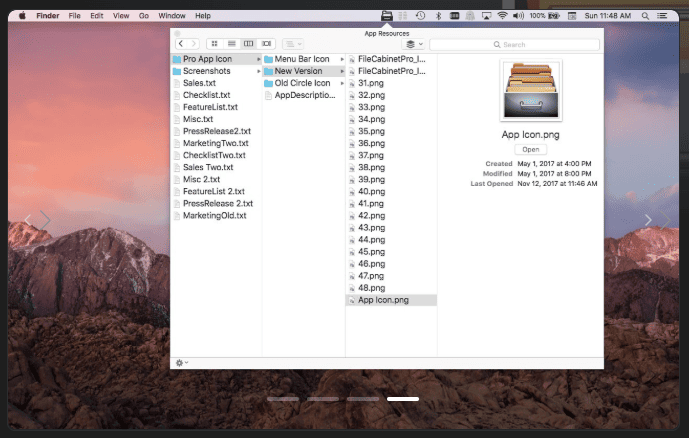The image size is (689, 438).
Task: Switch to icon view
Action: (214, 44)
